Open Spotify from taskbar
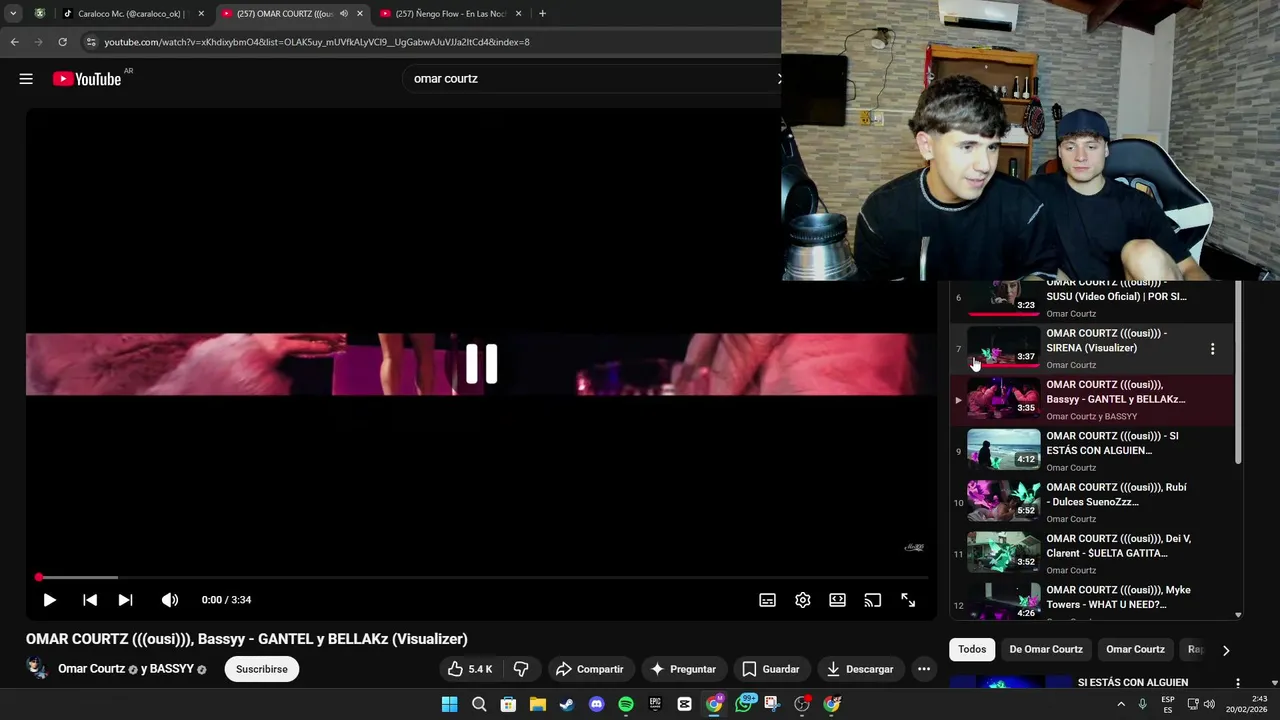The height and width of the screenshot is (720, 1280). [626, 704]
